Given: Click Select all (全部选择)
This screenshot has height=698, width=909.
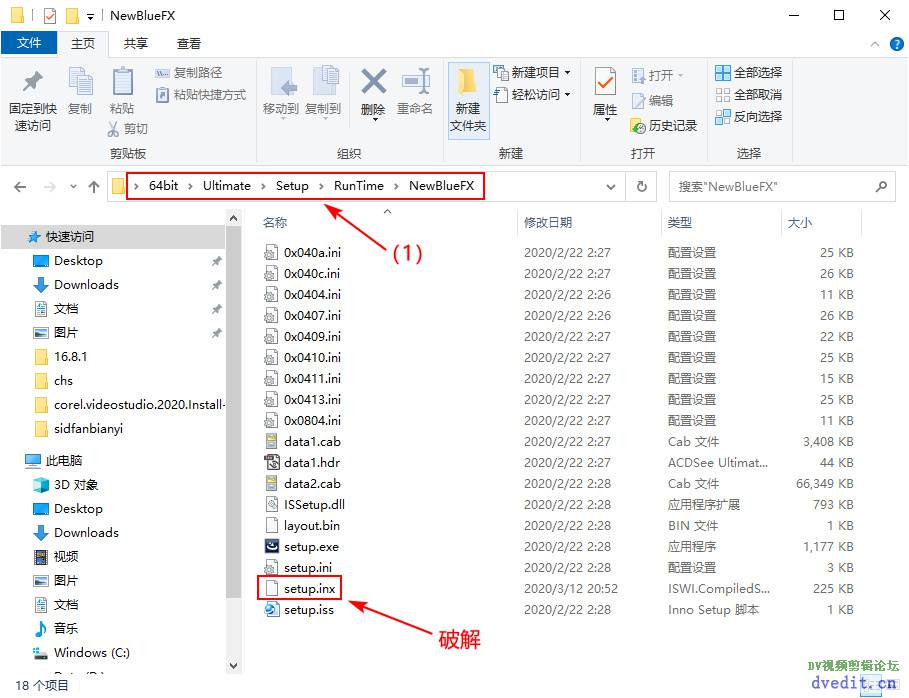Looking at the screenshot, I should (748, 72).
